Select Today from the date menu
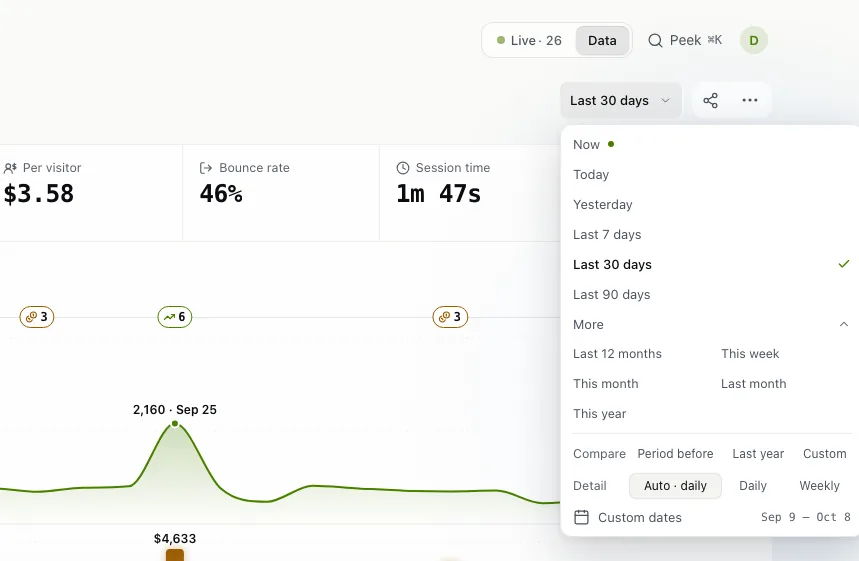The image size is (859, 561). (711, 175)
